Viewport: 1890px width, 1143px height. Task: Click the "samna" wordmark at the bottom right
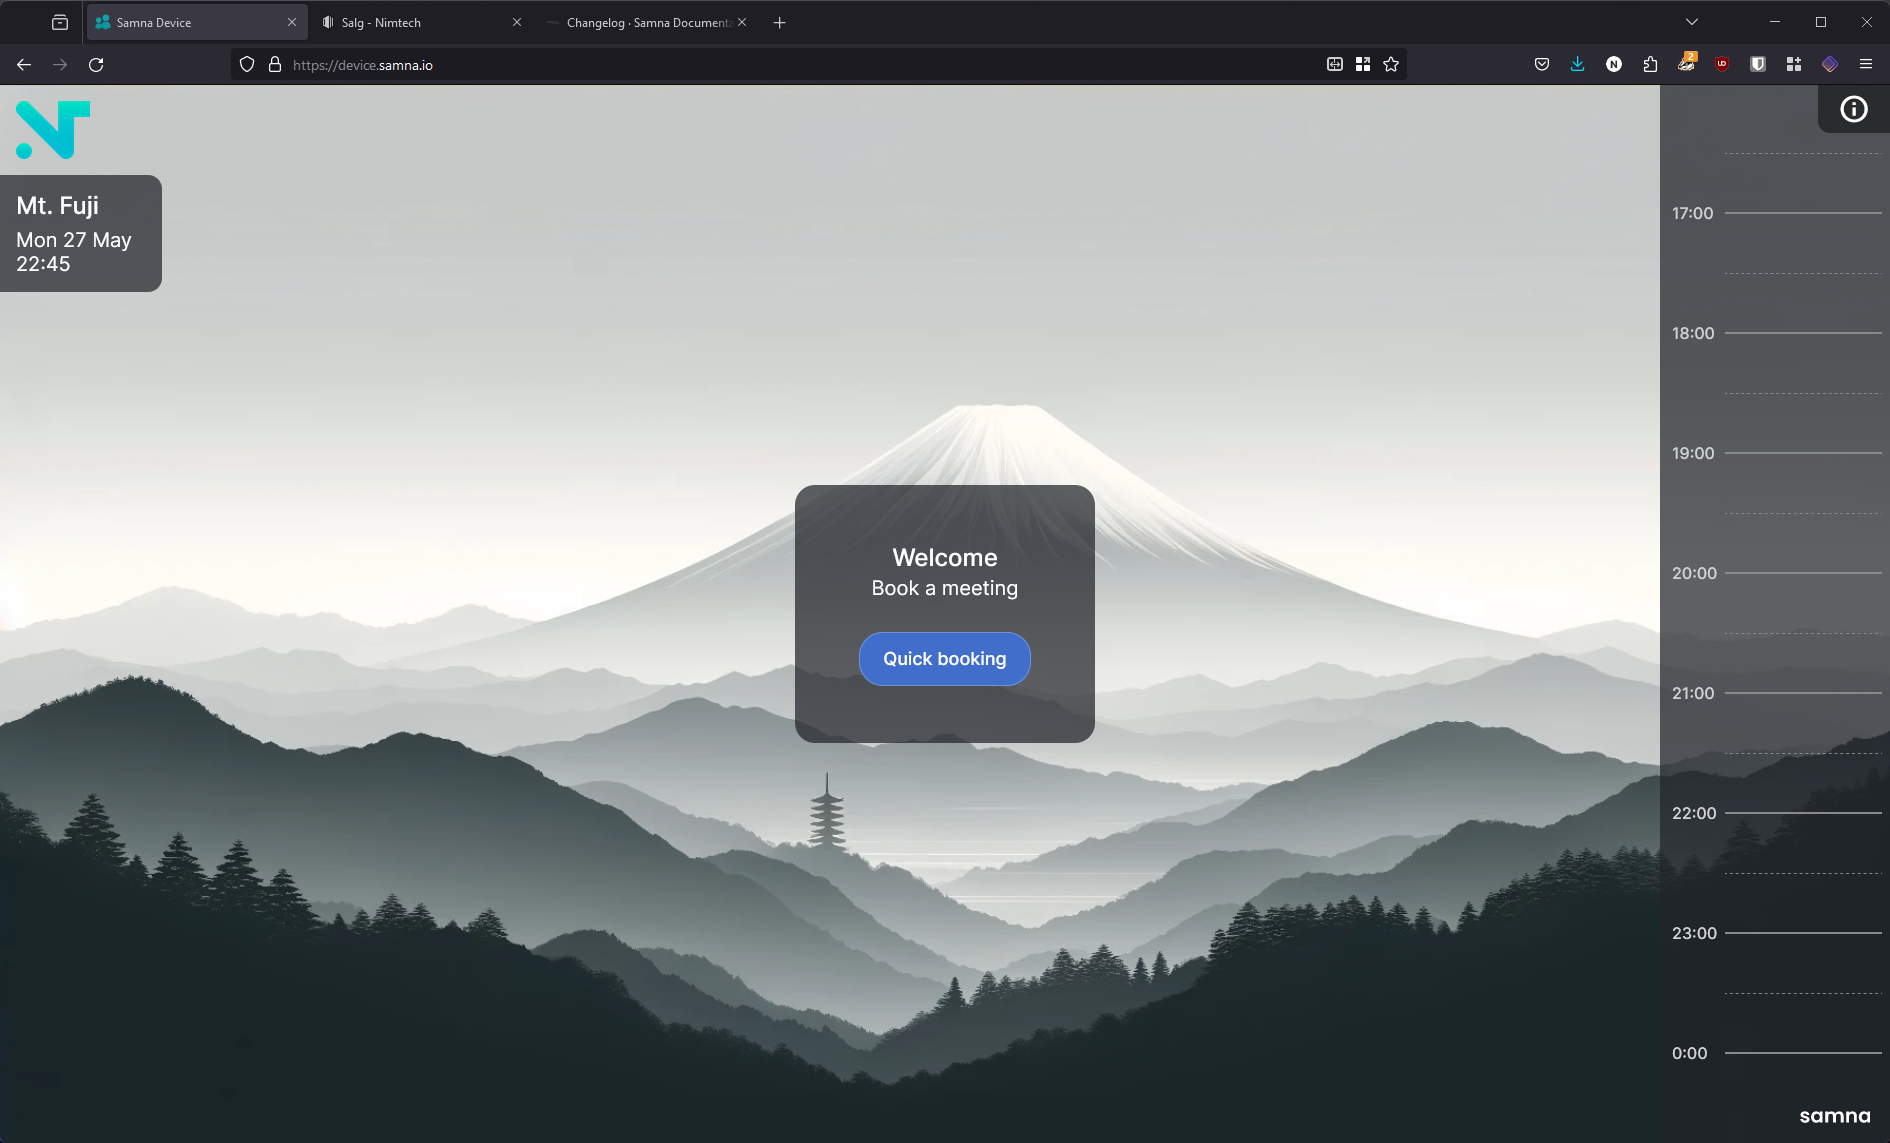click(1835, 1116)
